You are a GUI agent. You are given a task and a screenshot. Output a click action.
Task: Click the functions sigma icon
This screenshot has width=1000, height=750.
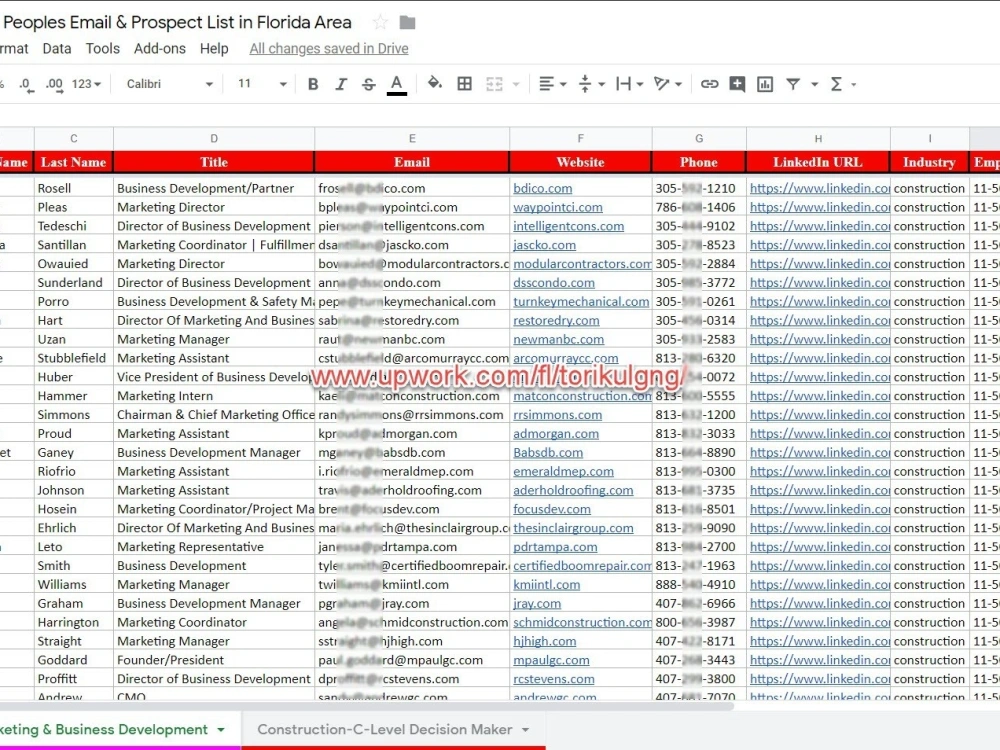click(x=836, y=84)
